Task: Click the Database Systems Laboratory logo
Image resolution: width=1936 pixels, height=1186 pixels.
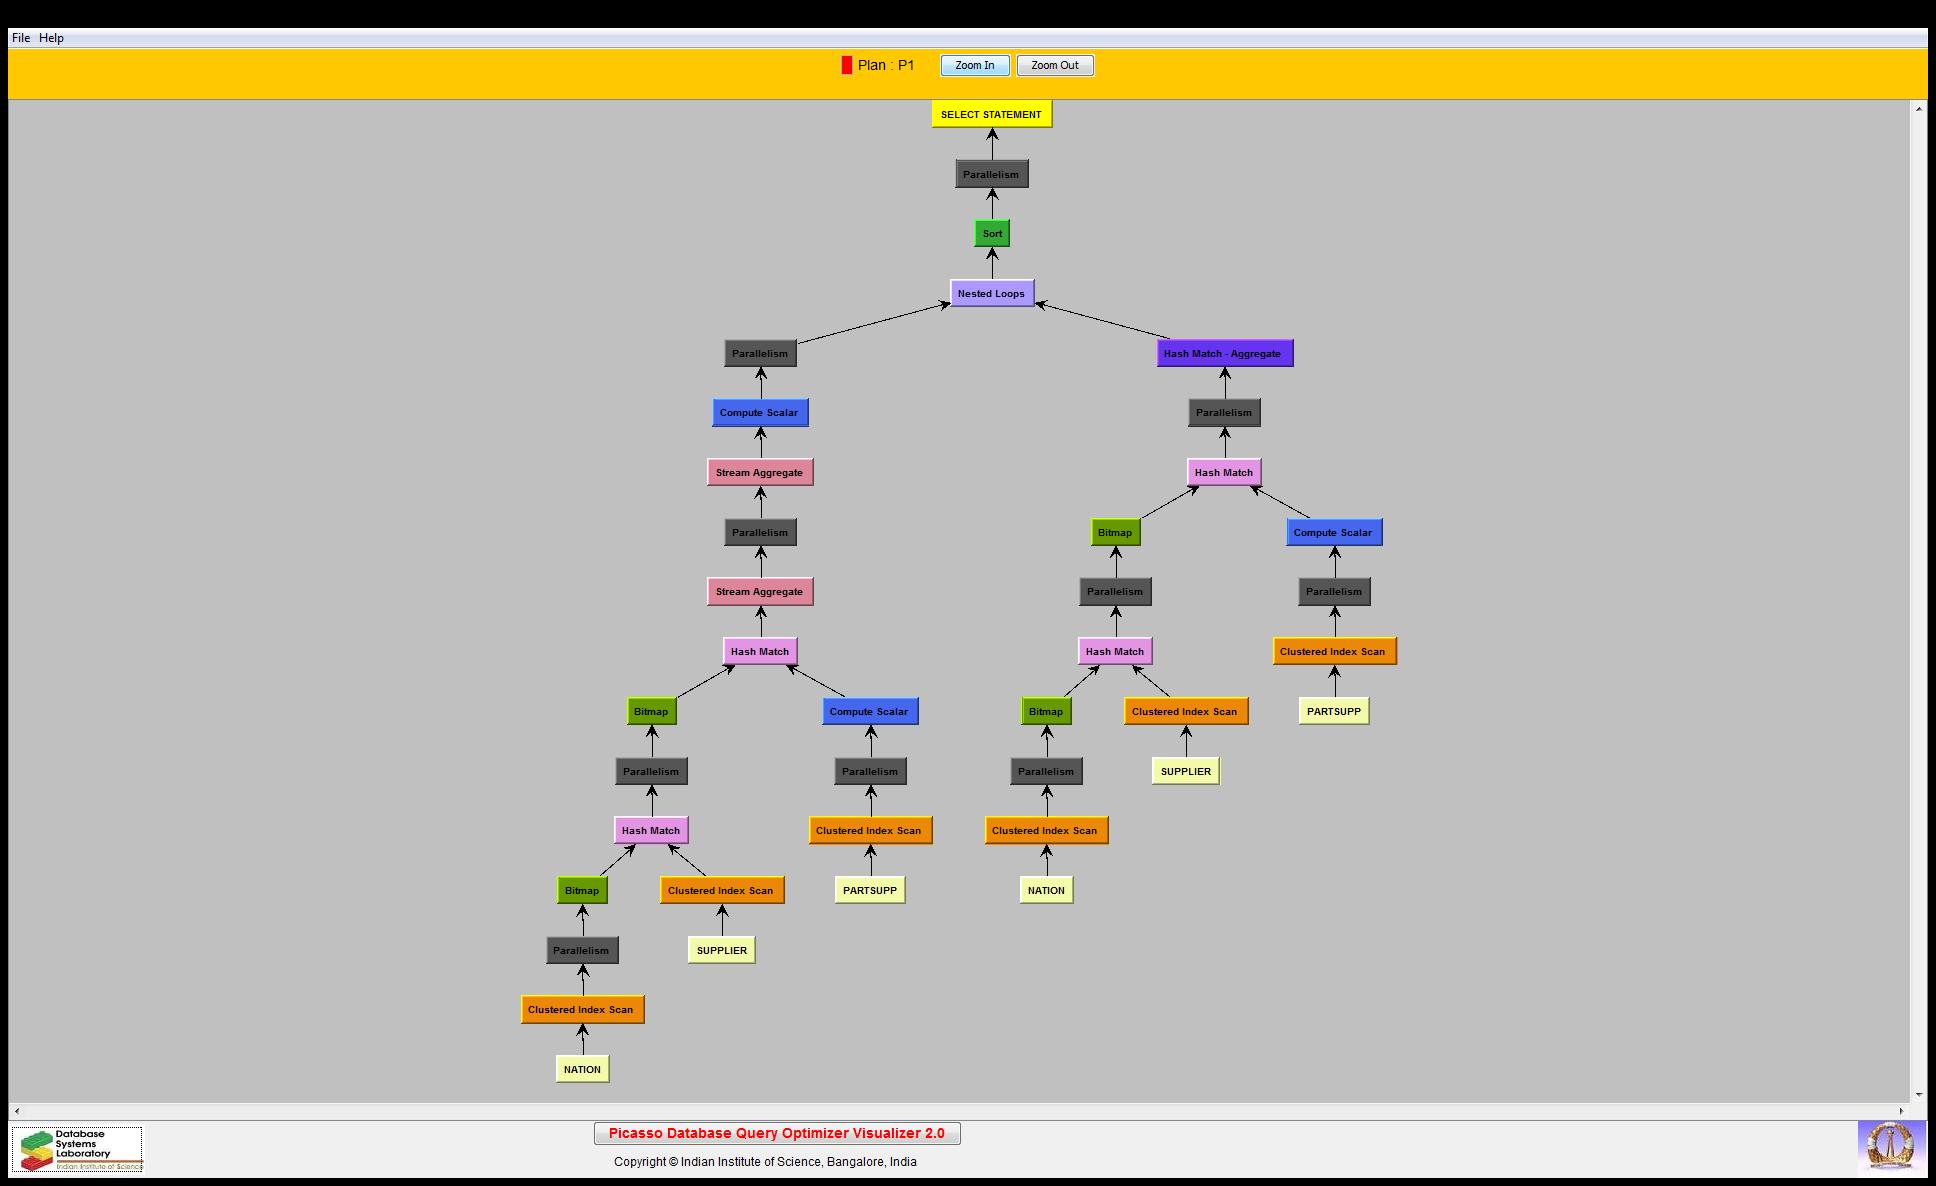Action: 78,1149
